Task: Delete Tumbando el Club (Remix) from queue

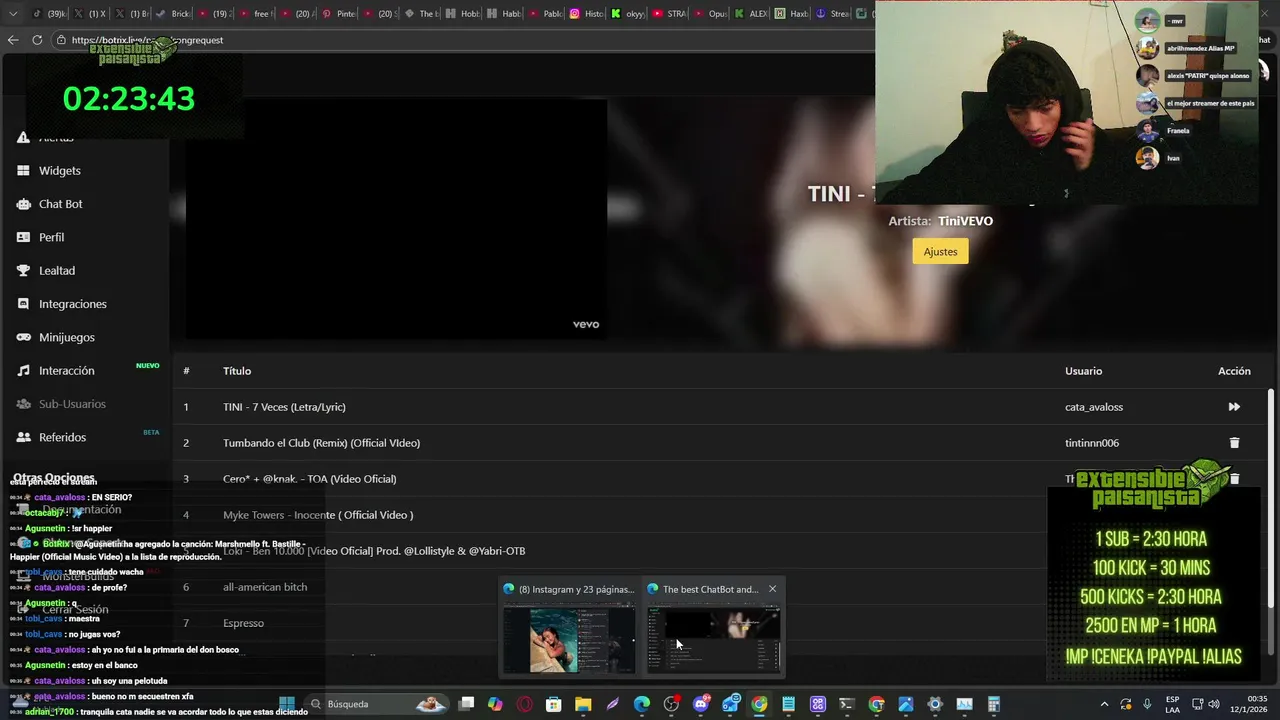Action: [x=1234, y=443]
